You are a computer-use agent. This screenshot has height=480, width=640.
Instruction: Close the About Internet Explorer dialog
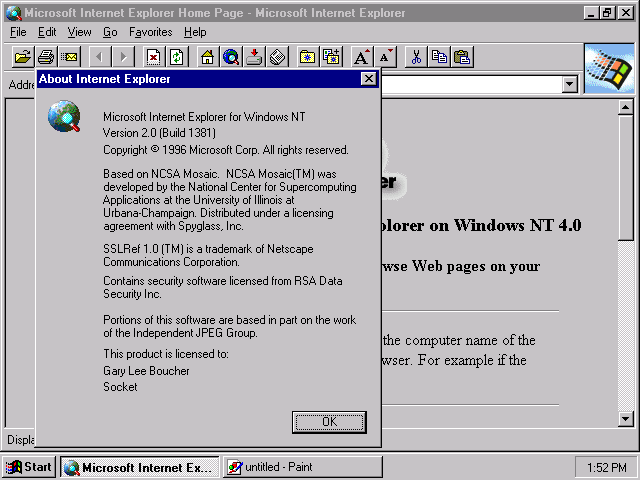[x=369, y=78]
